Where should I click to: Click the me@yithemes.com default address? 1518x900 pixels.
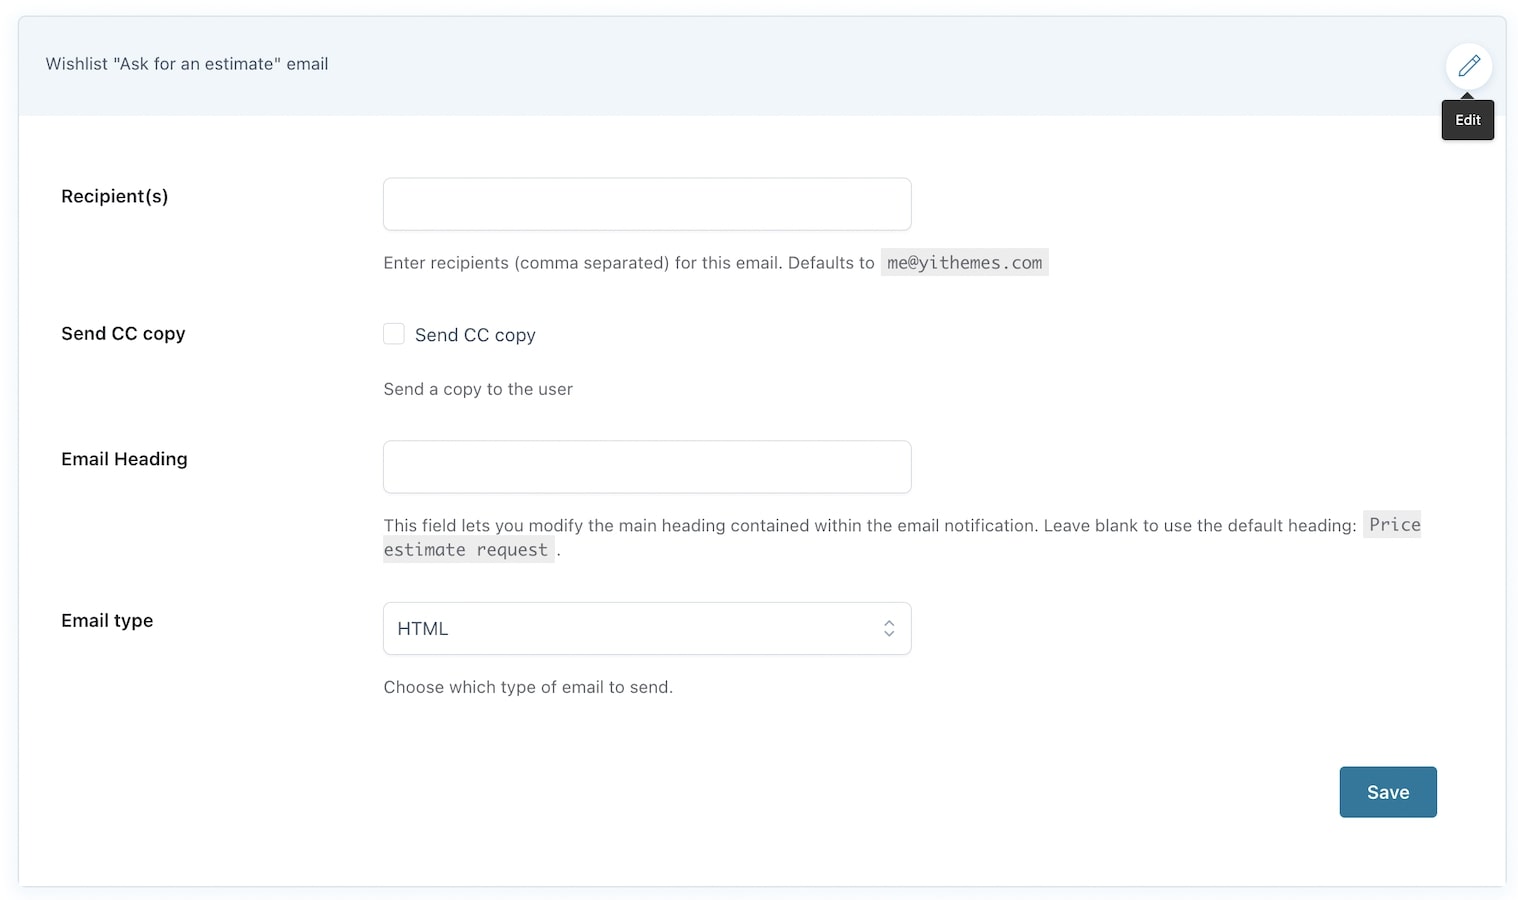964,263
